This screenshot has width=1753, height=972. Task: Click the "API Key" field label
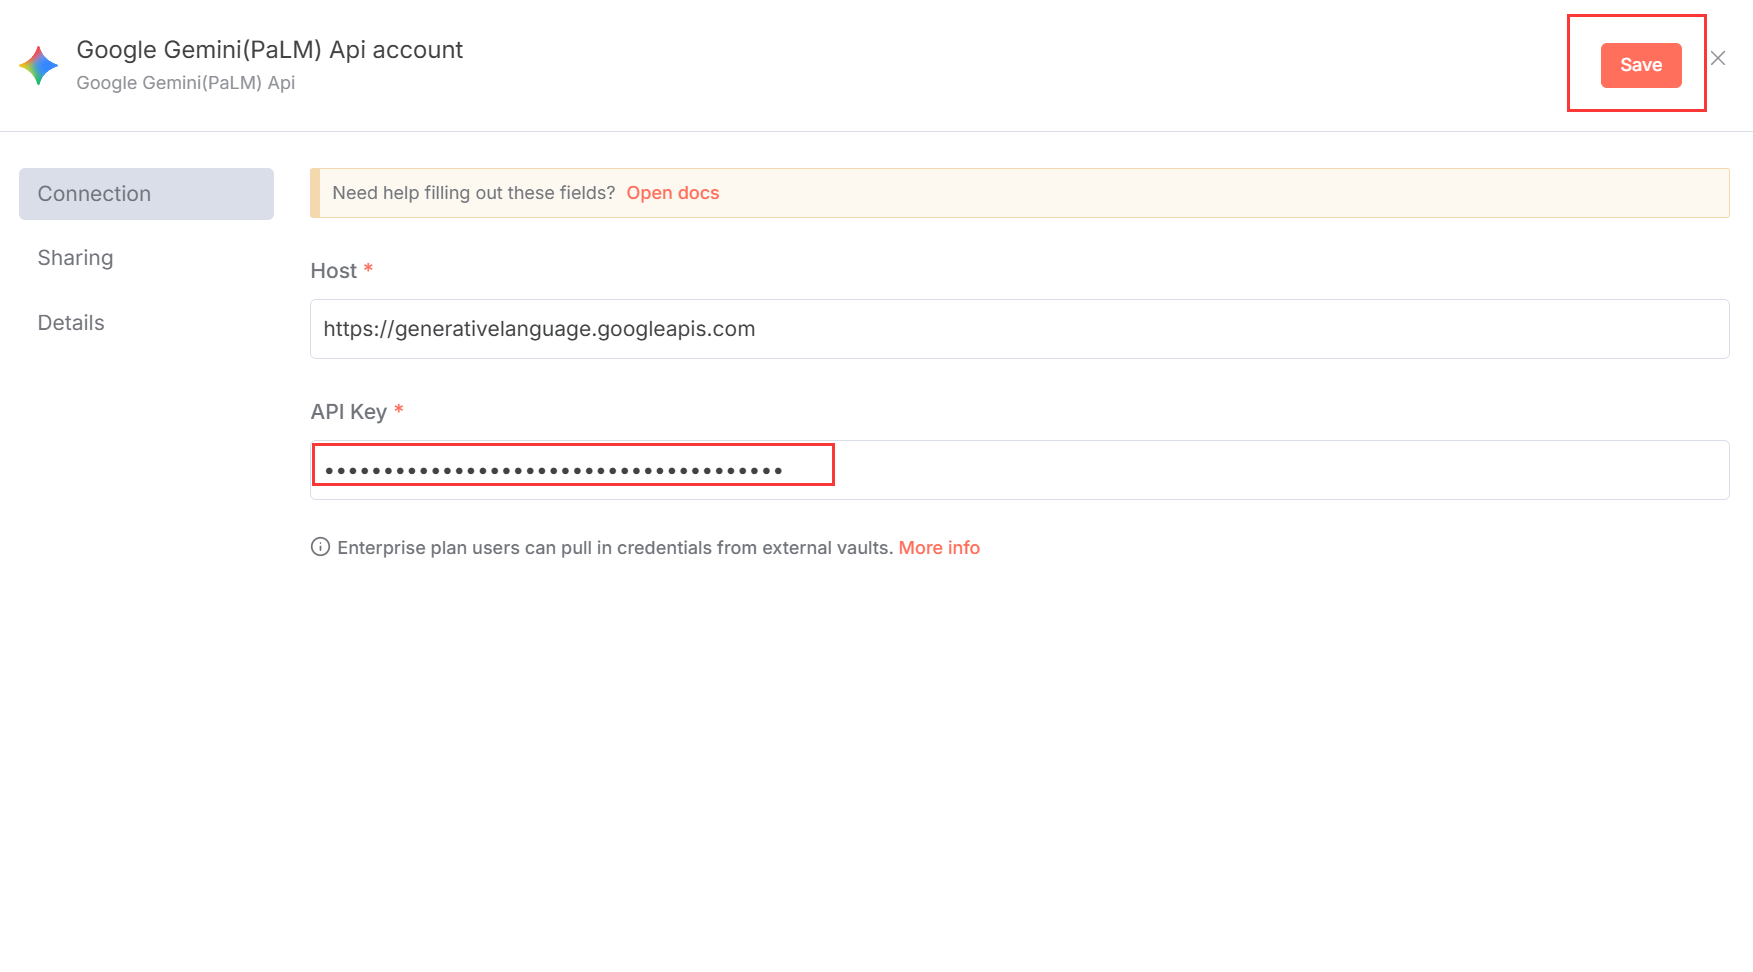click(349, 412)
